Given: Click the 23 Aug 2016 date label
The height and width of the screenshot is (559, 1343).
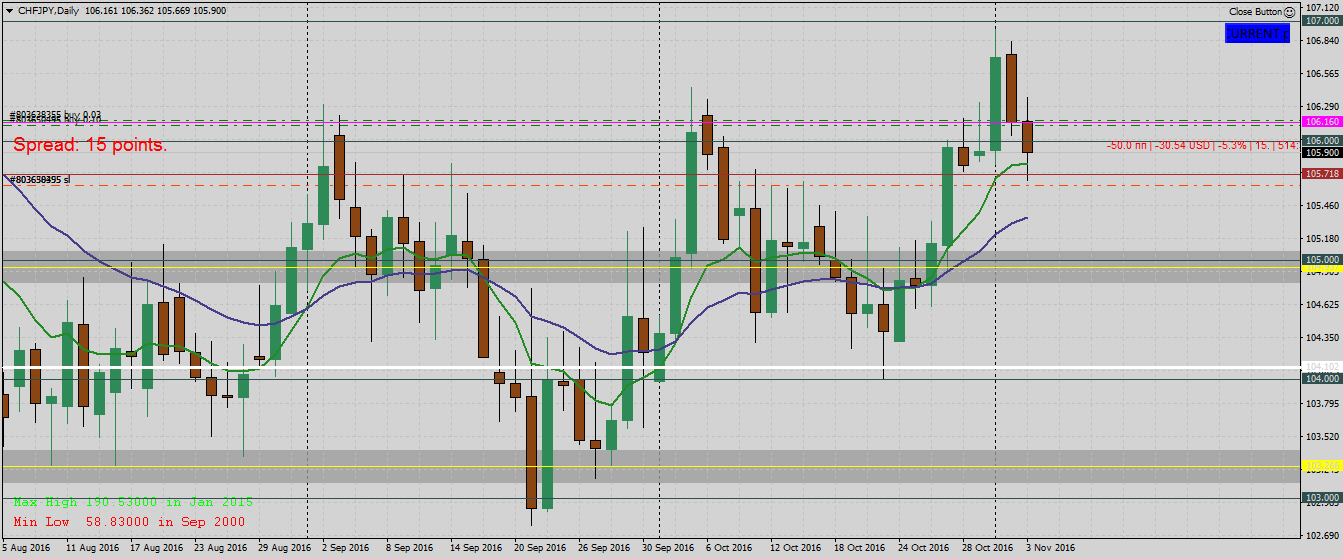Looking at the screenshot, I should (x=220, y=548).
